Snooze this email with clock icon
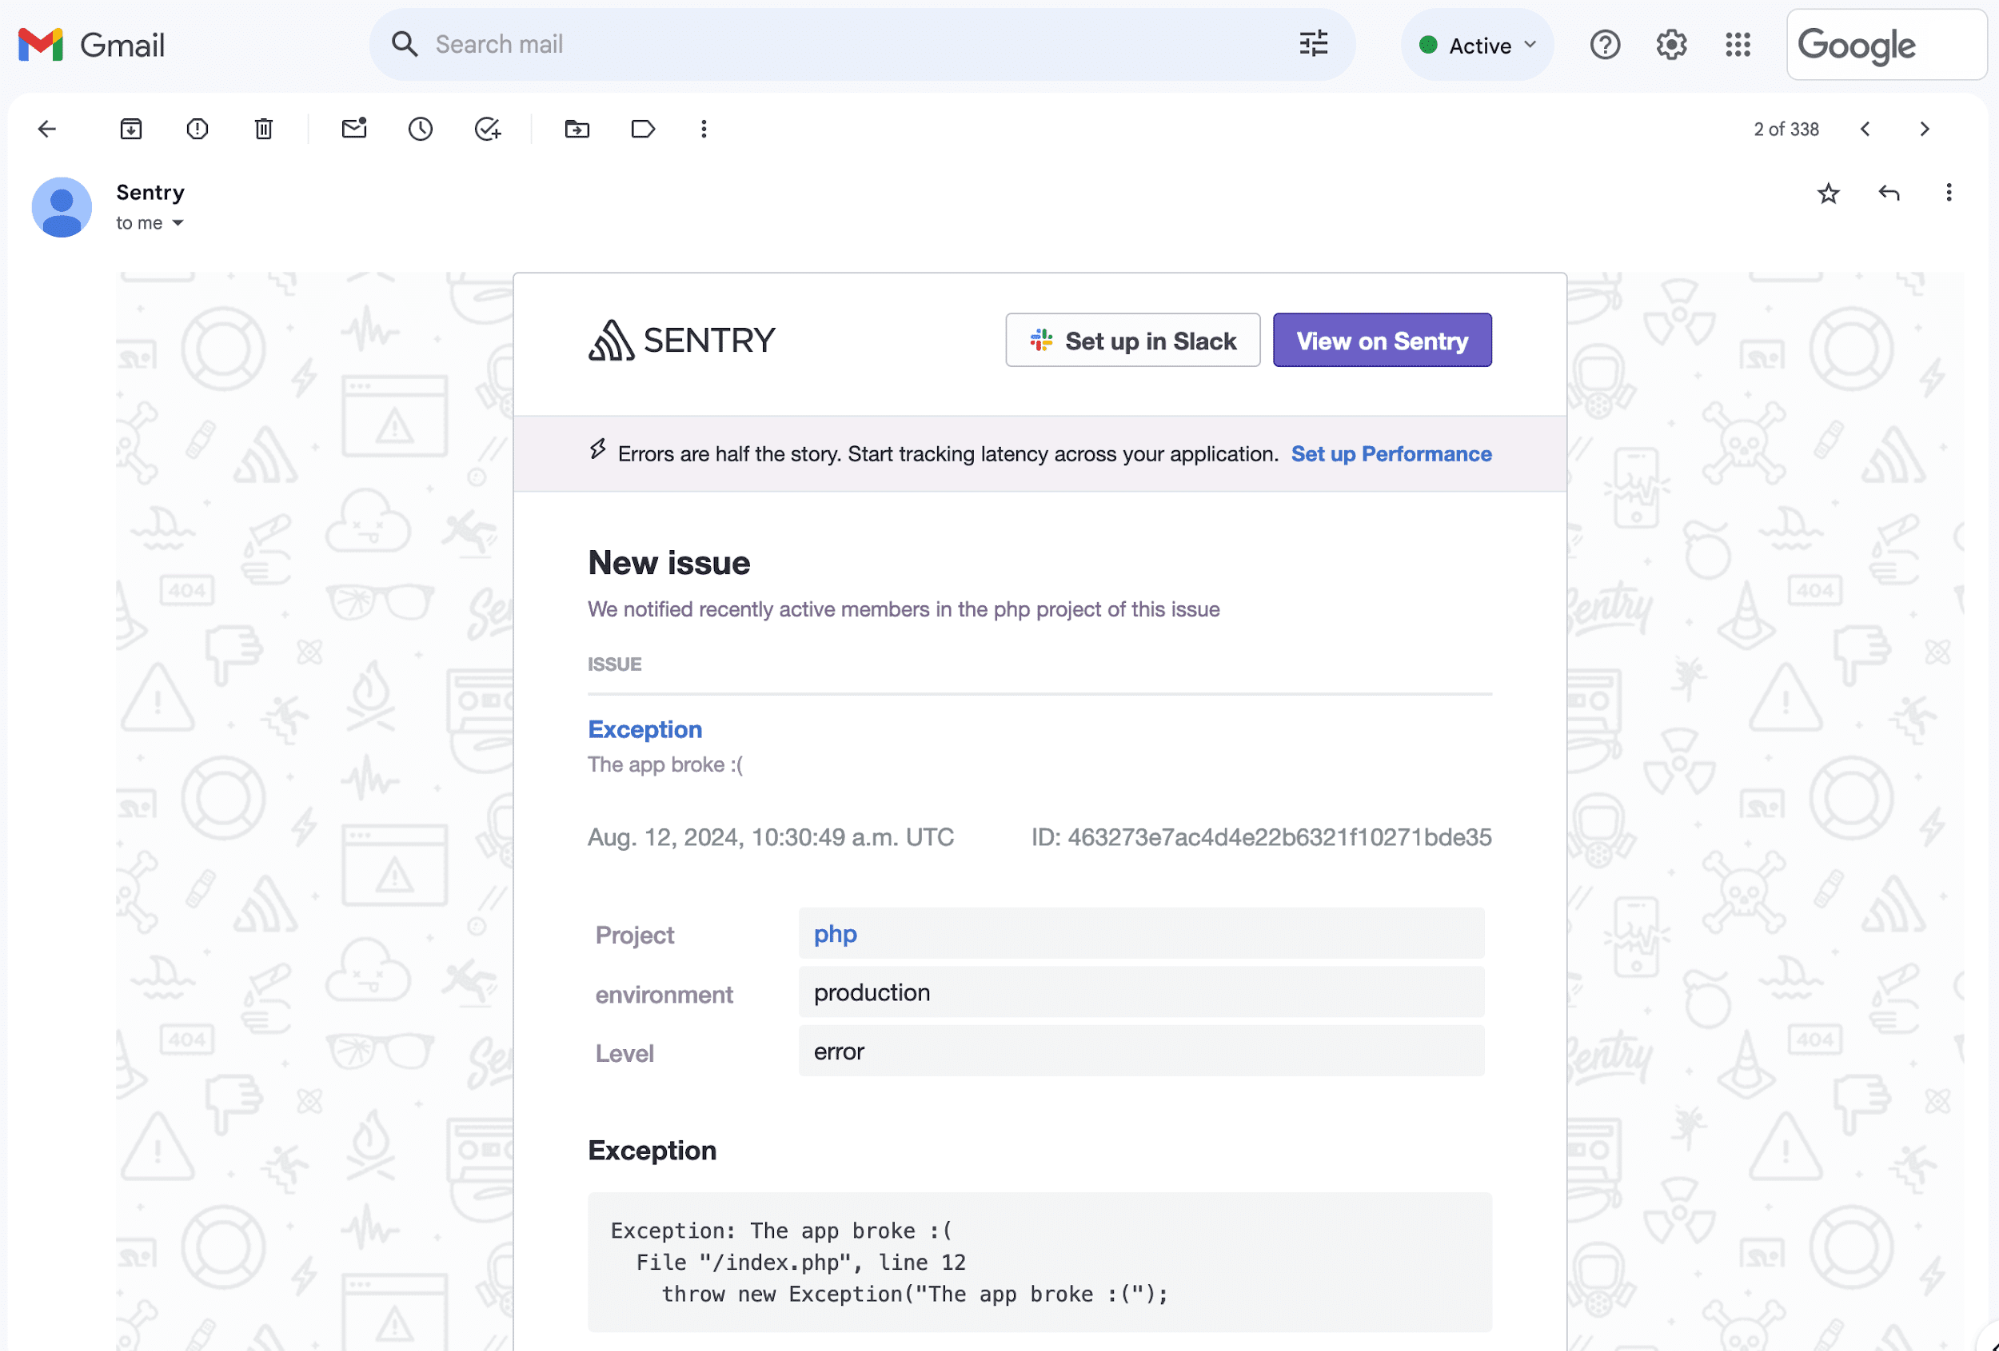This screenshot has height=1351, width=1999. pos(420,129)
